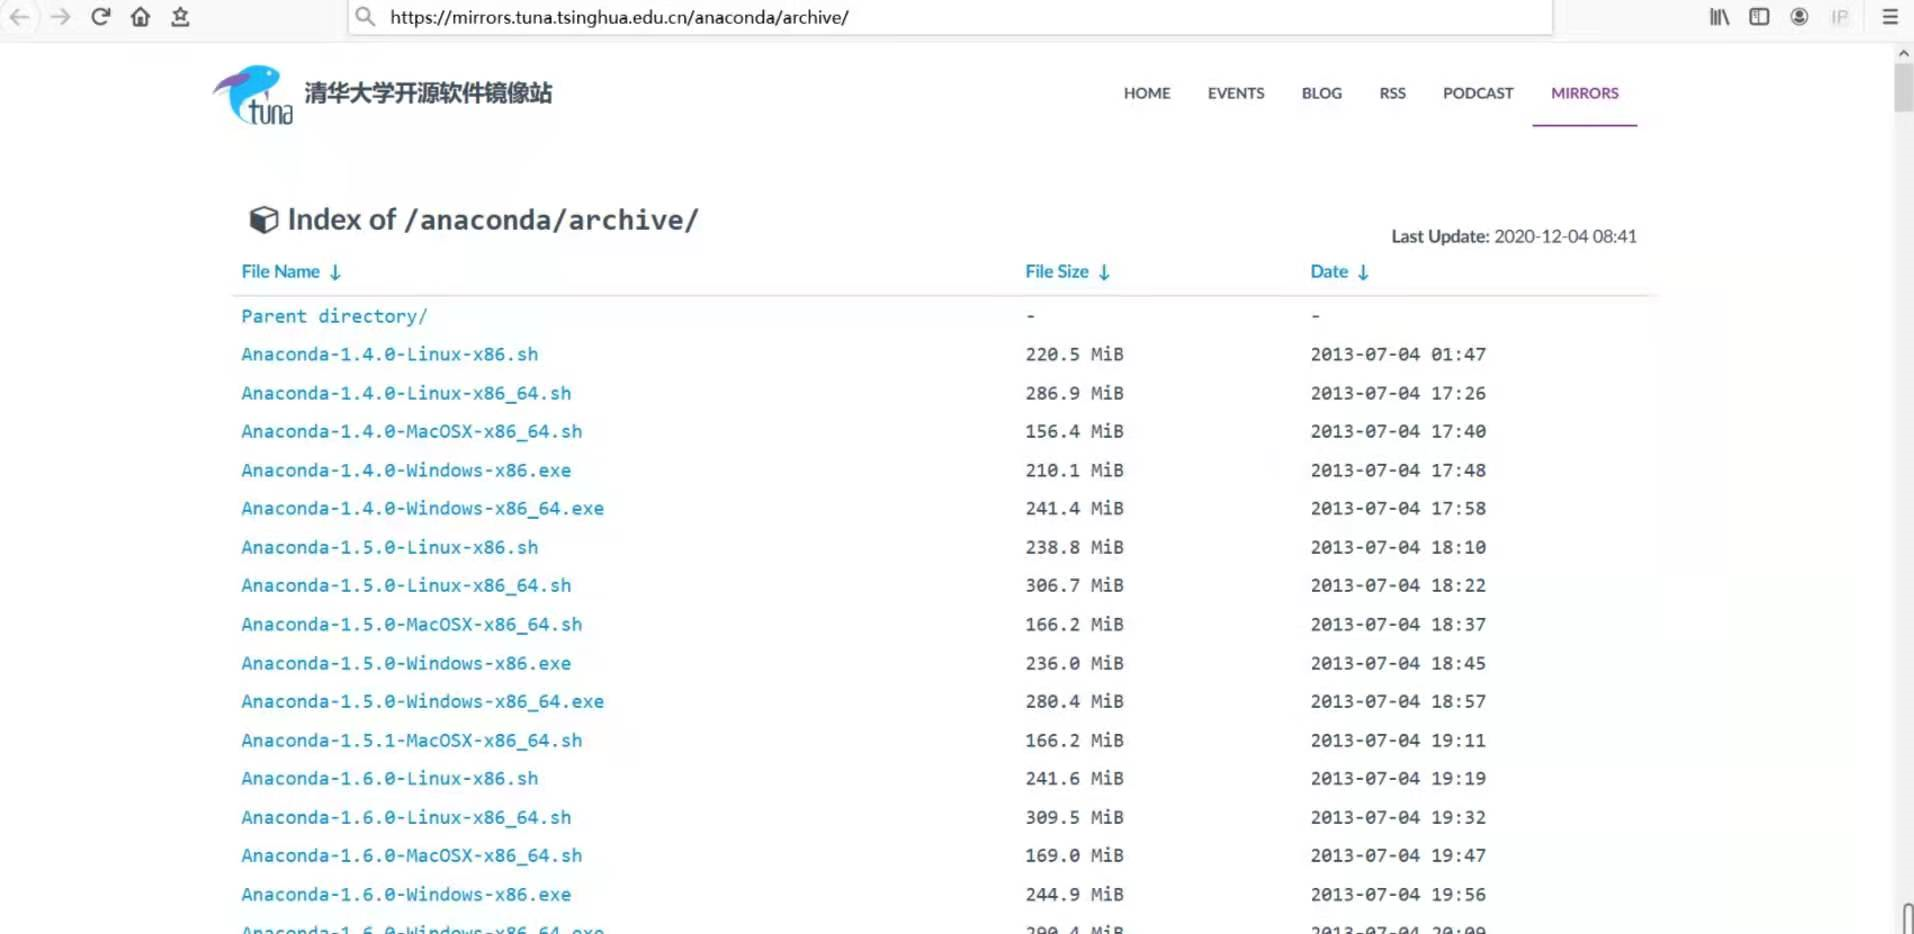This screenshot has width=1914, height=934.
Task: Download Anaconda-1.5.0-MacOSX-x86_64.sh
Action: pos(412,624)
